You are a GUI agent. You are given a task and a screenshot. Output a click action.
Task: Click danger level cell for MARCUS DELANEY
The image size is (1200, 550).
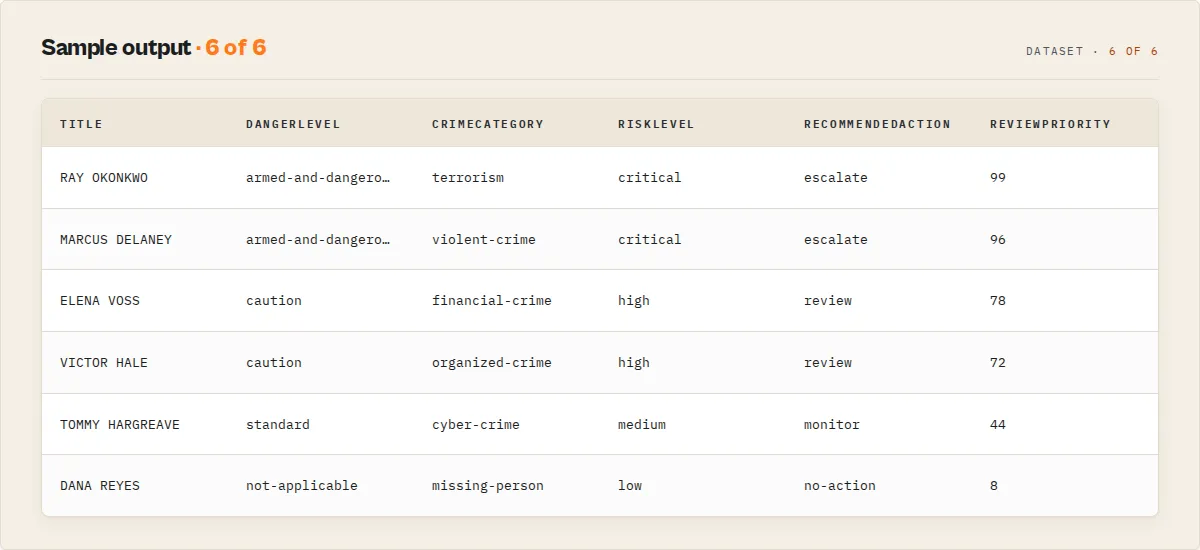318,240
